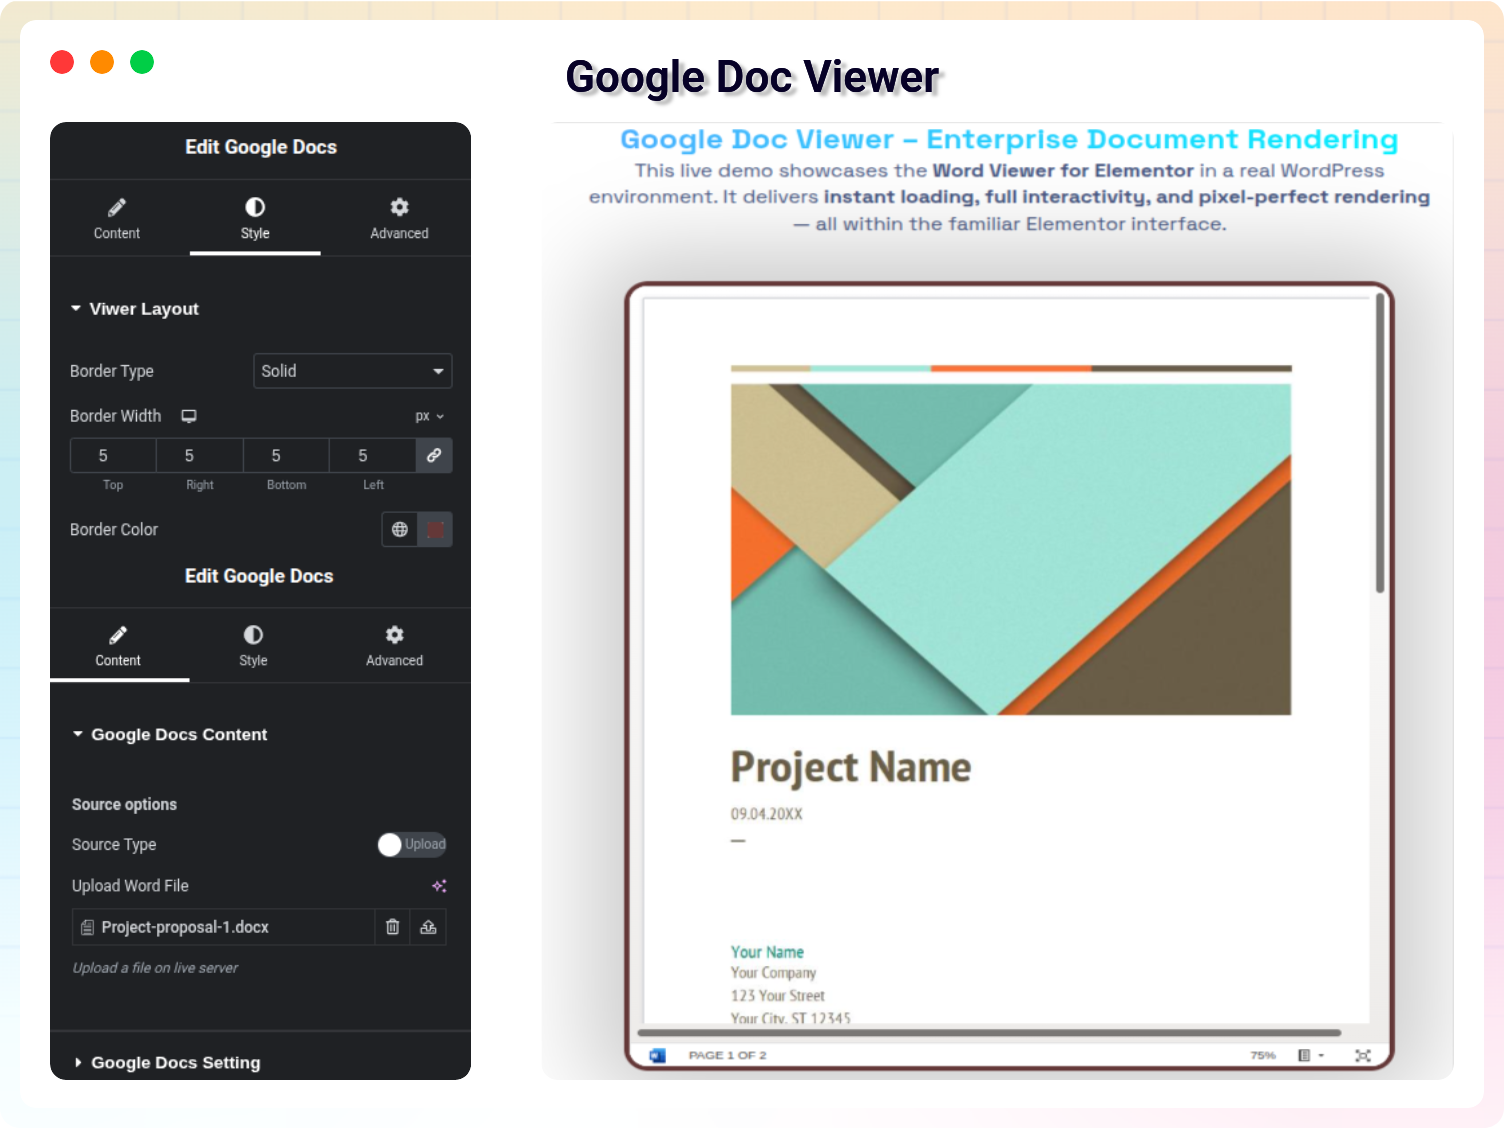Click the Top border width input field

113,456
